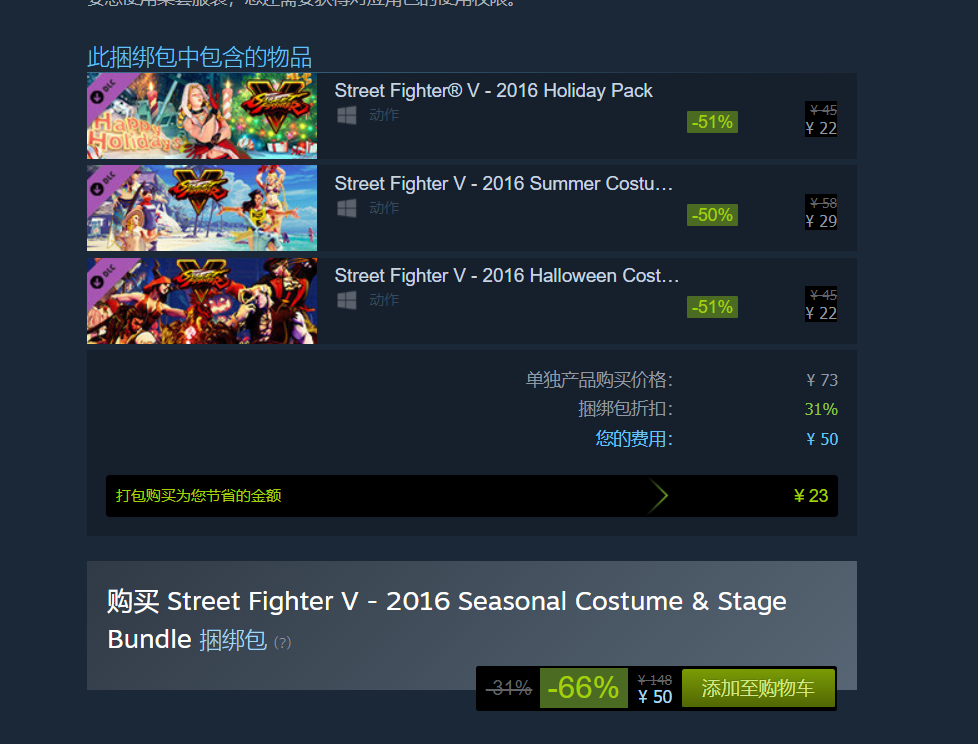The width and height of the screenshot is (978, 744).
Task: Click the (?) help icon beside 捆绑包
Action: click(x=283, y=643)
